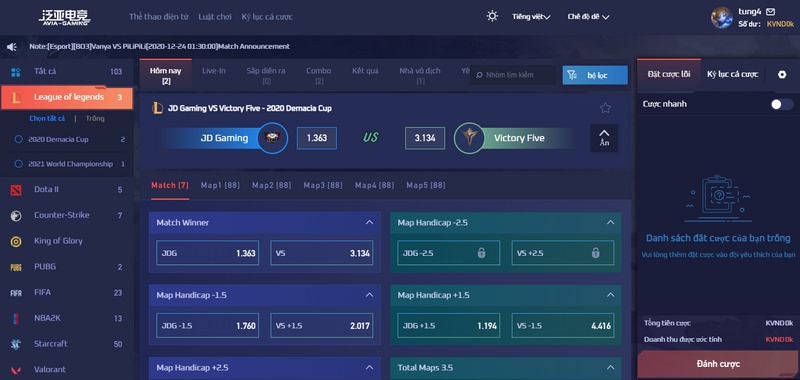Toggle the sun brightness theme icon
The width and height of the screenshot is (800, 380).
[x=492, y=16]
